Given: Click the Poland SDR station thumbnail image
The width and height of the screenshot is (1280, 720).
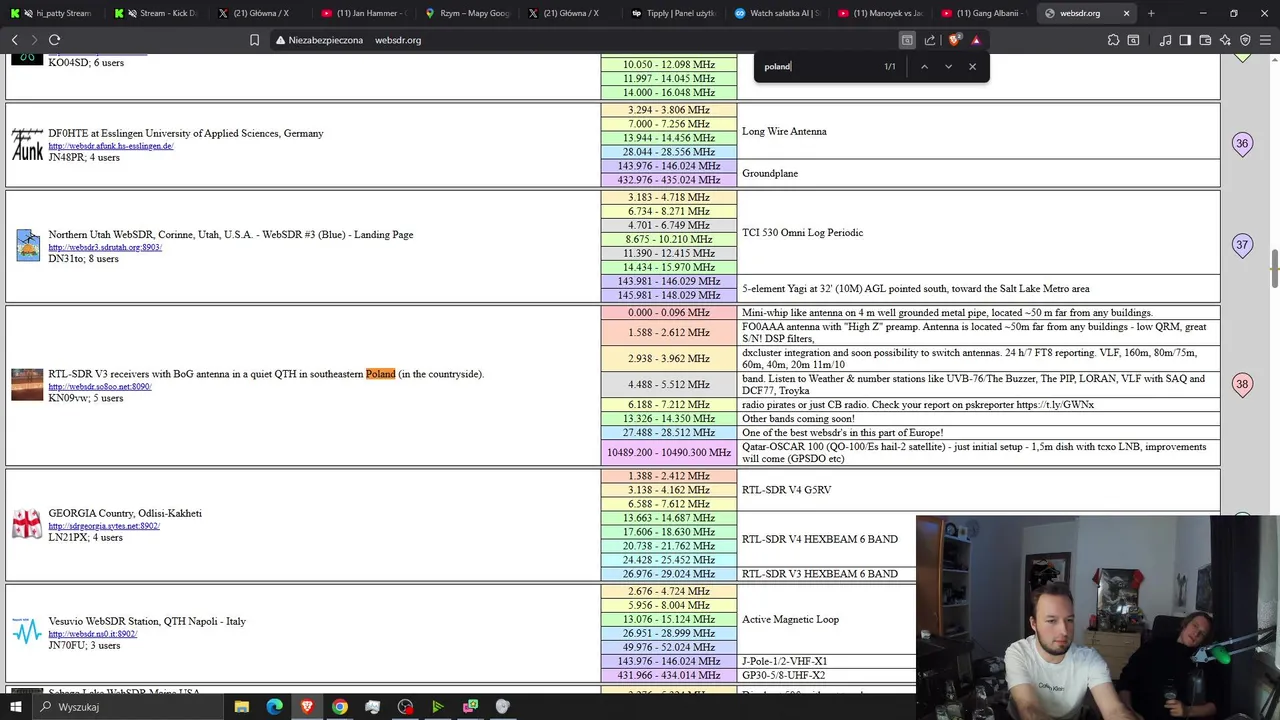Looking at the screenshot, I should tap(27, 385).
